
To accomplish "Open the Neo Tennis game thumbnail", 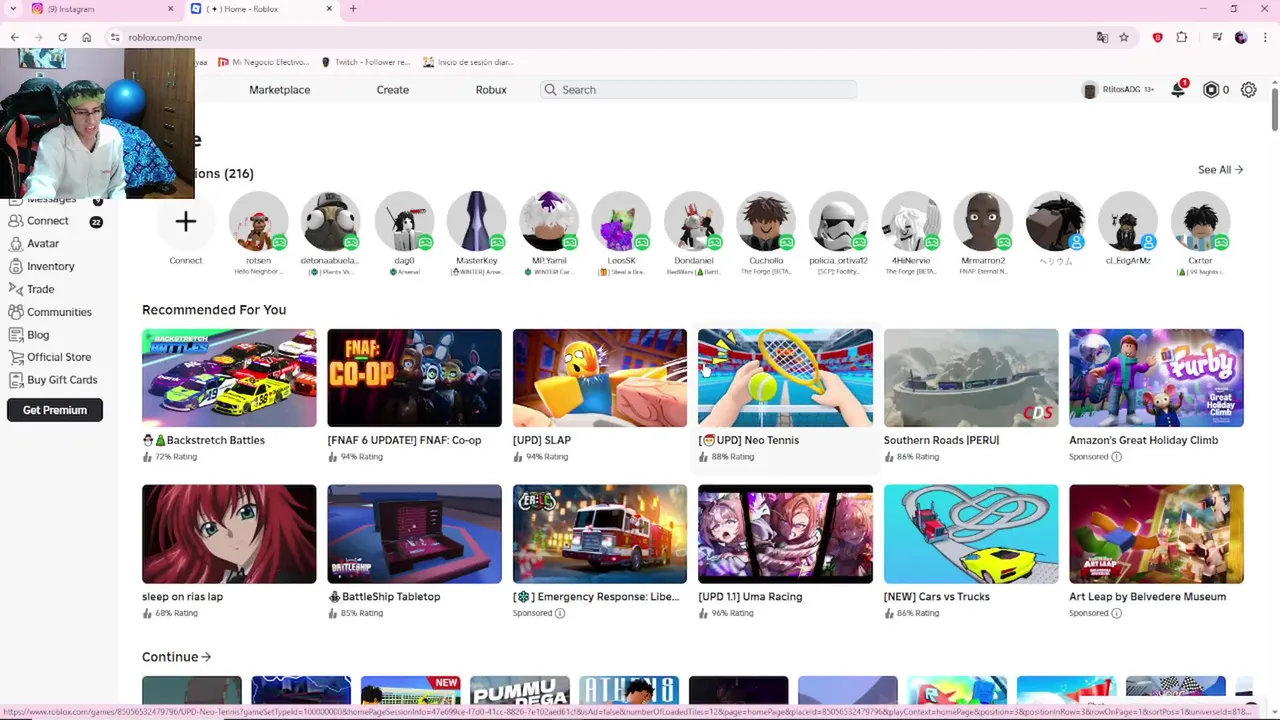I will point(785,378).
